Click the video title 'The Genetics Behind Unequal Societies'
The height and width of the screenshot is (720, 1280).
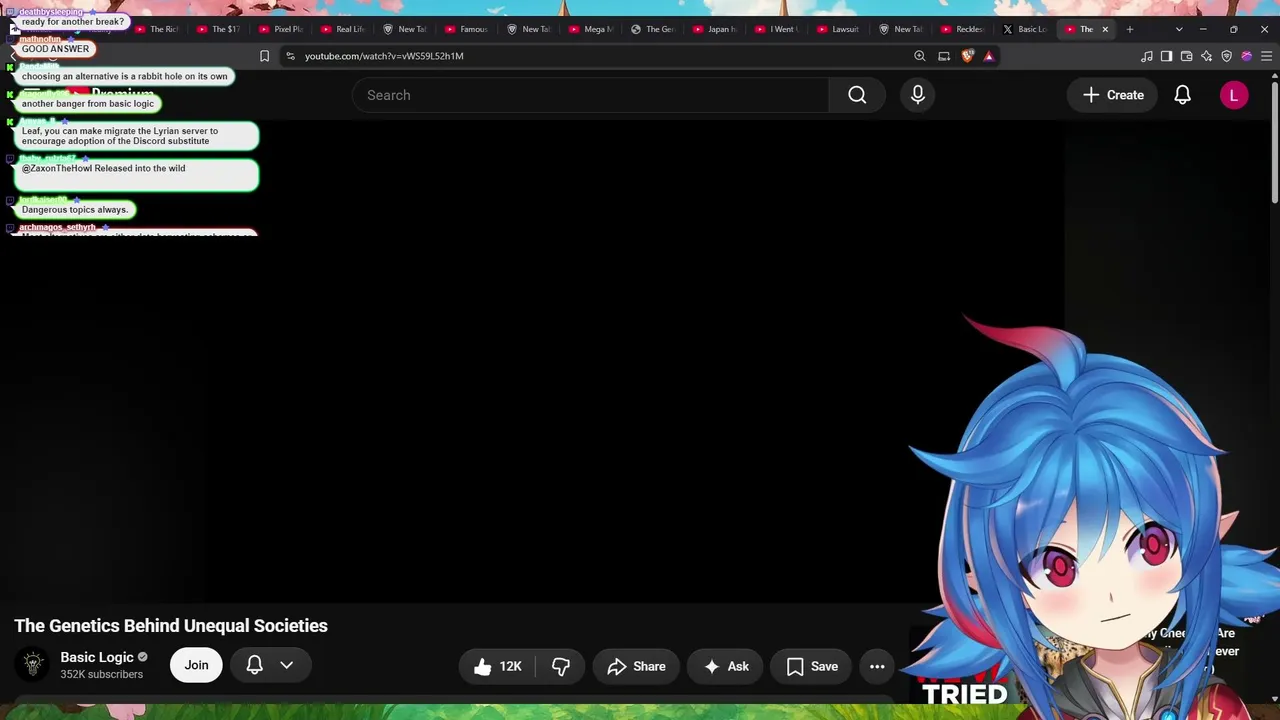coord(171,626)
